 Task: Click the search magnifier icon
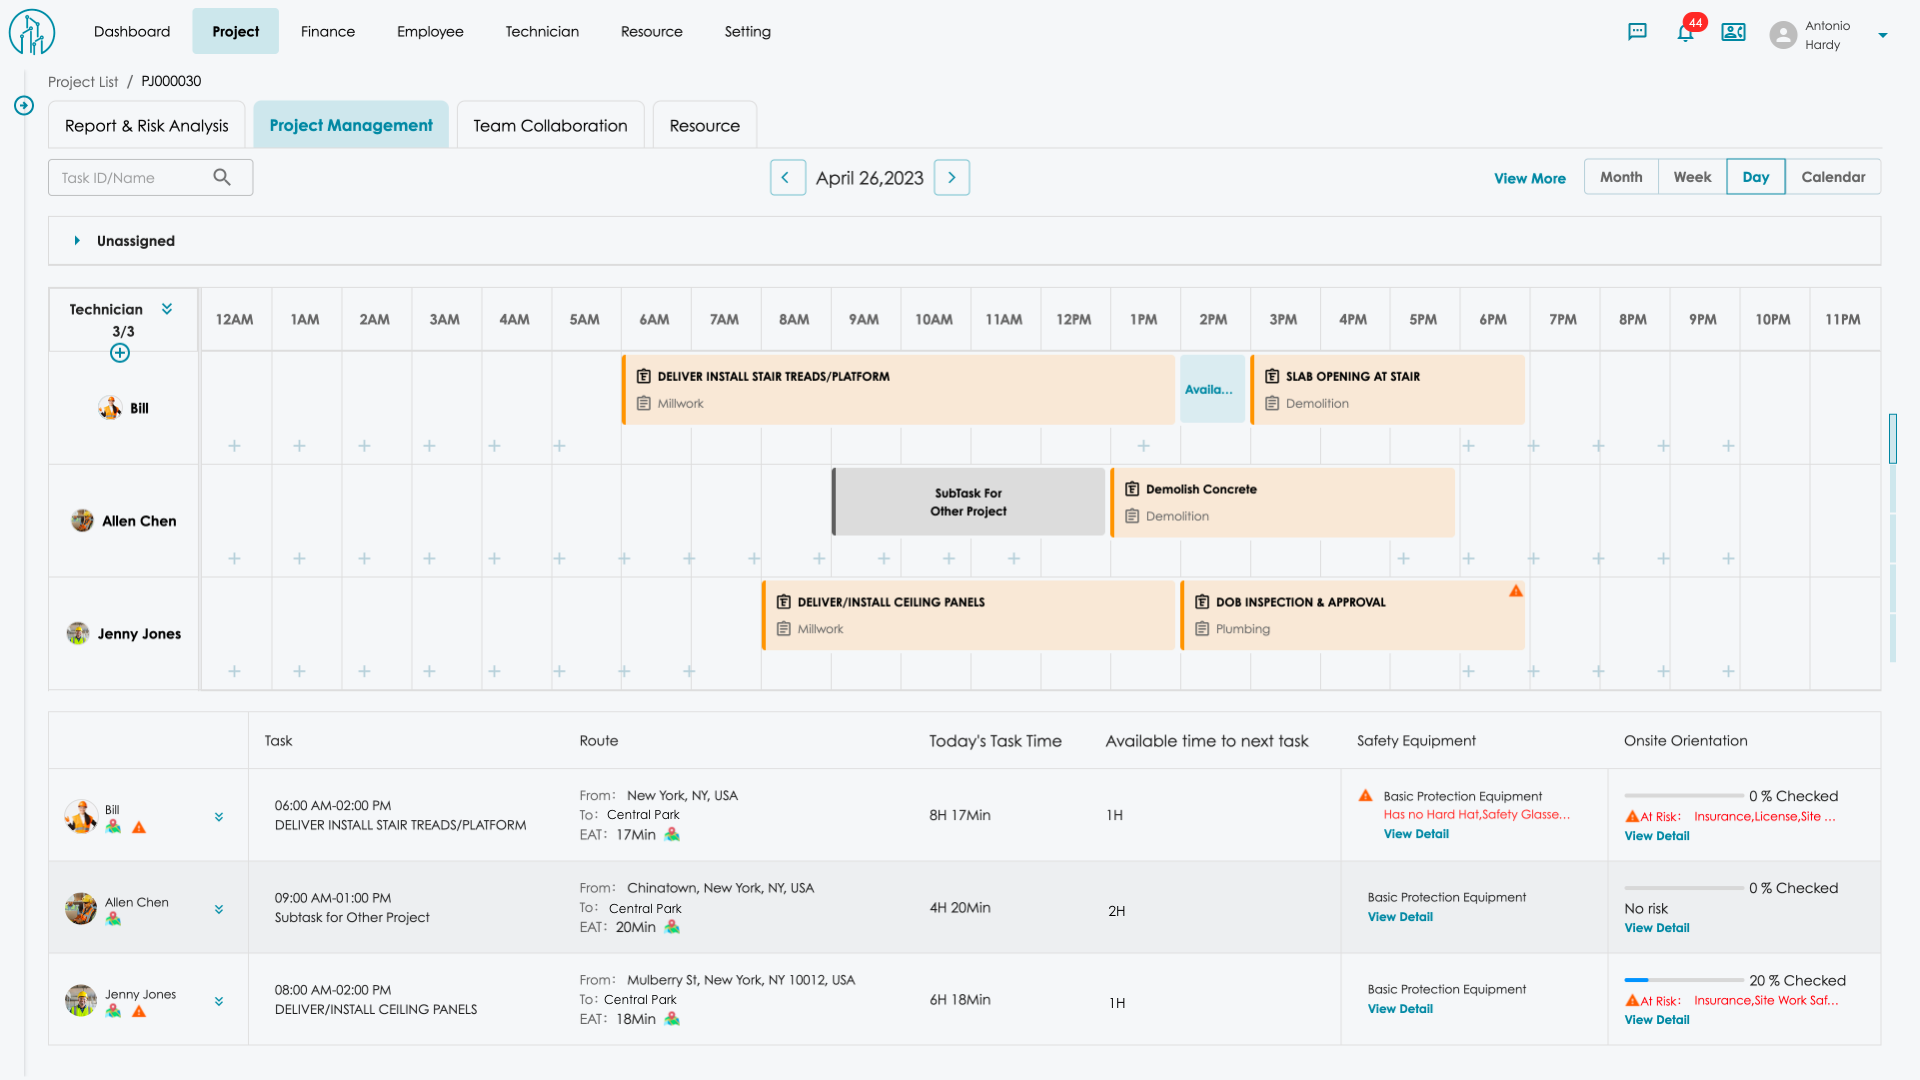(222, 177)
